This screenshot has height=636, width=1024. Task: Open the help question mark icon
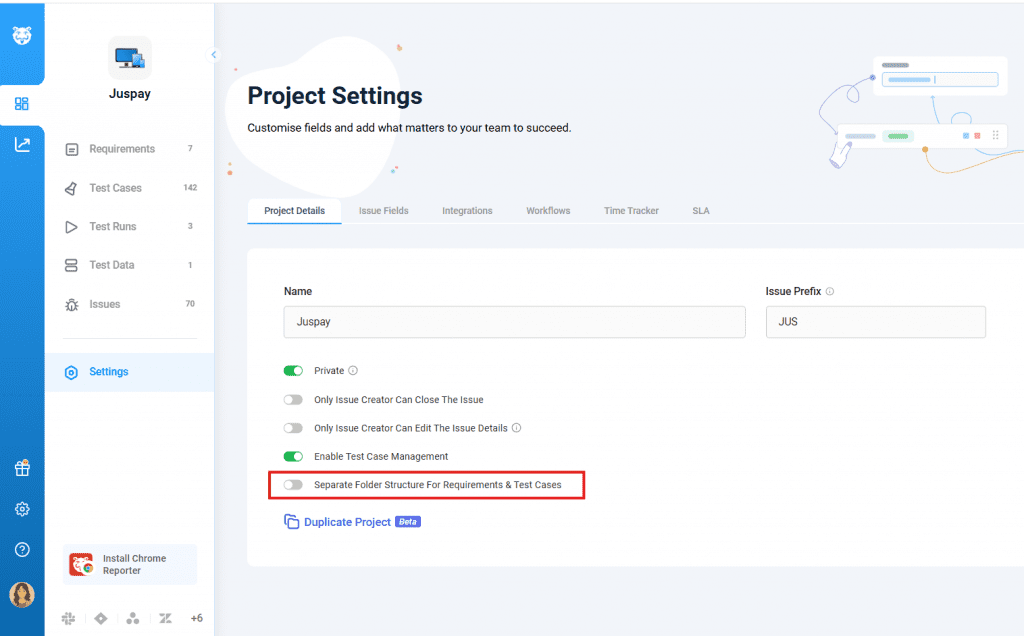[22, 549]
